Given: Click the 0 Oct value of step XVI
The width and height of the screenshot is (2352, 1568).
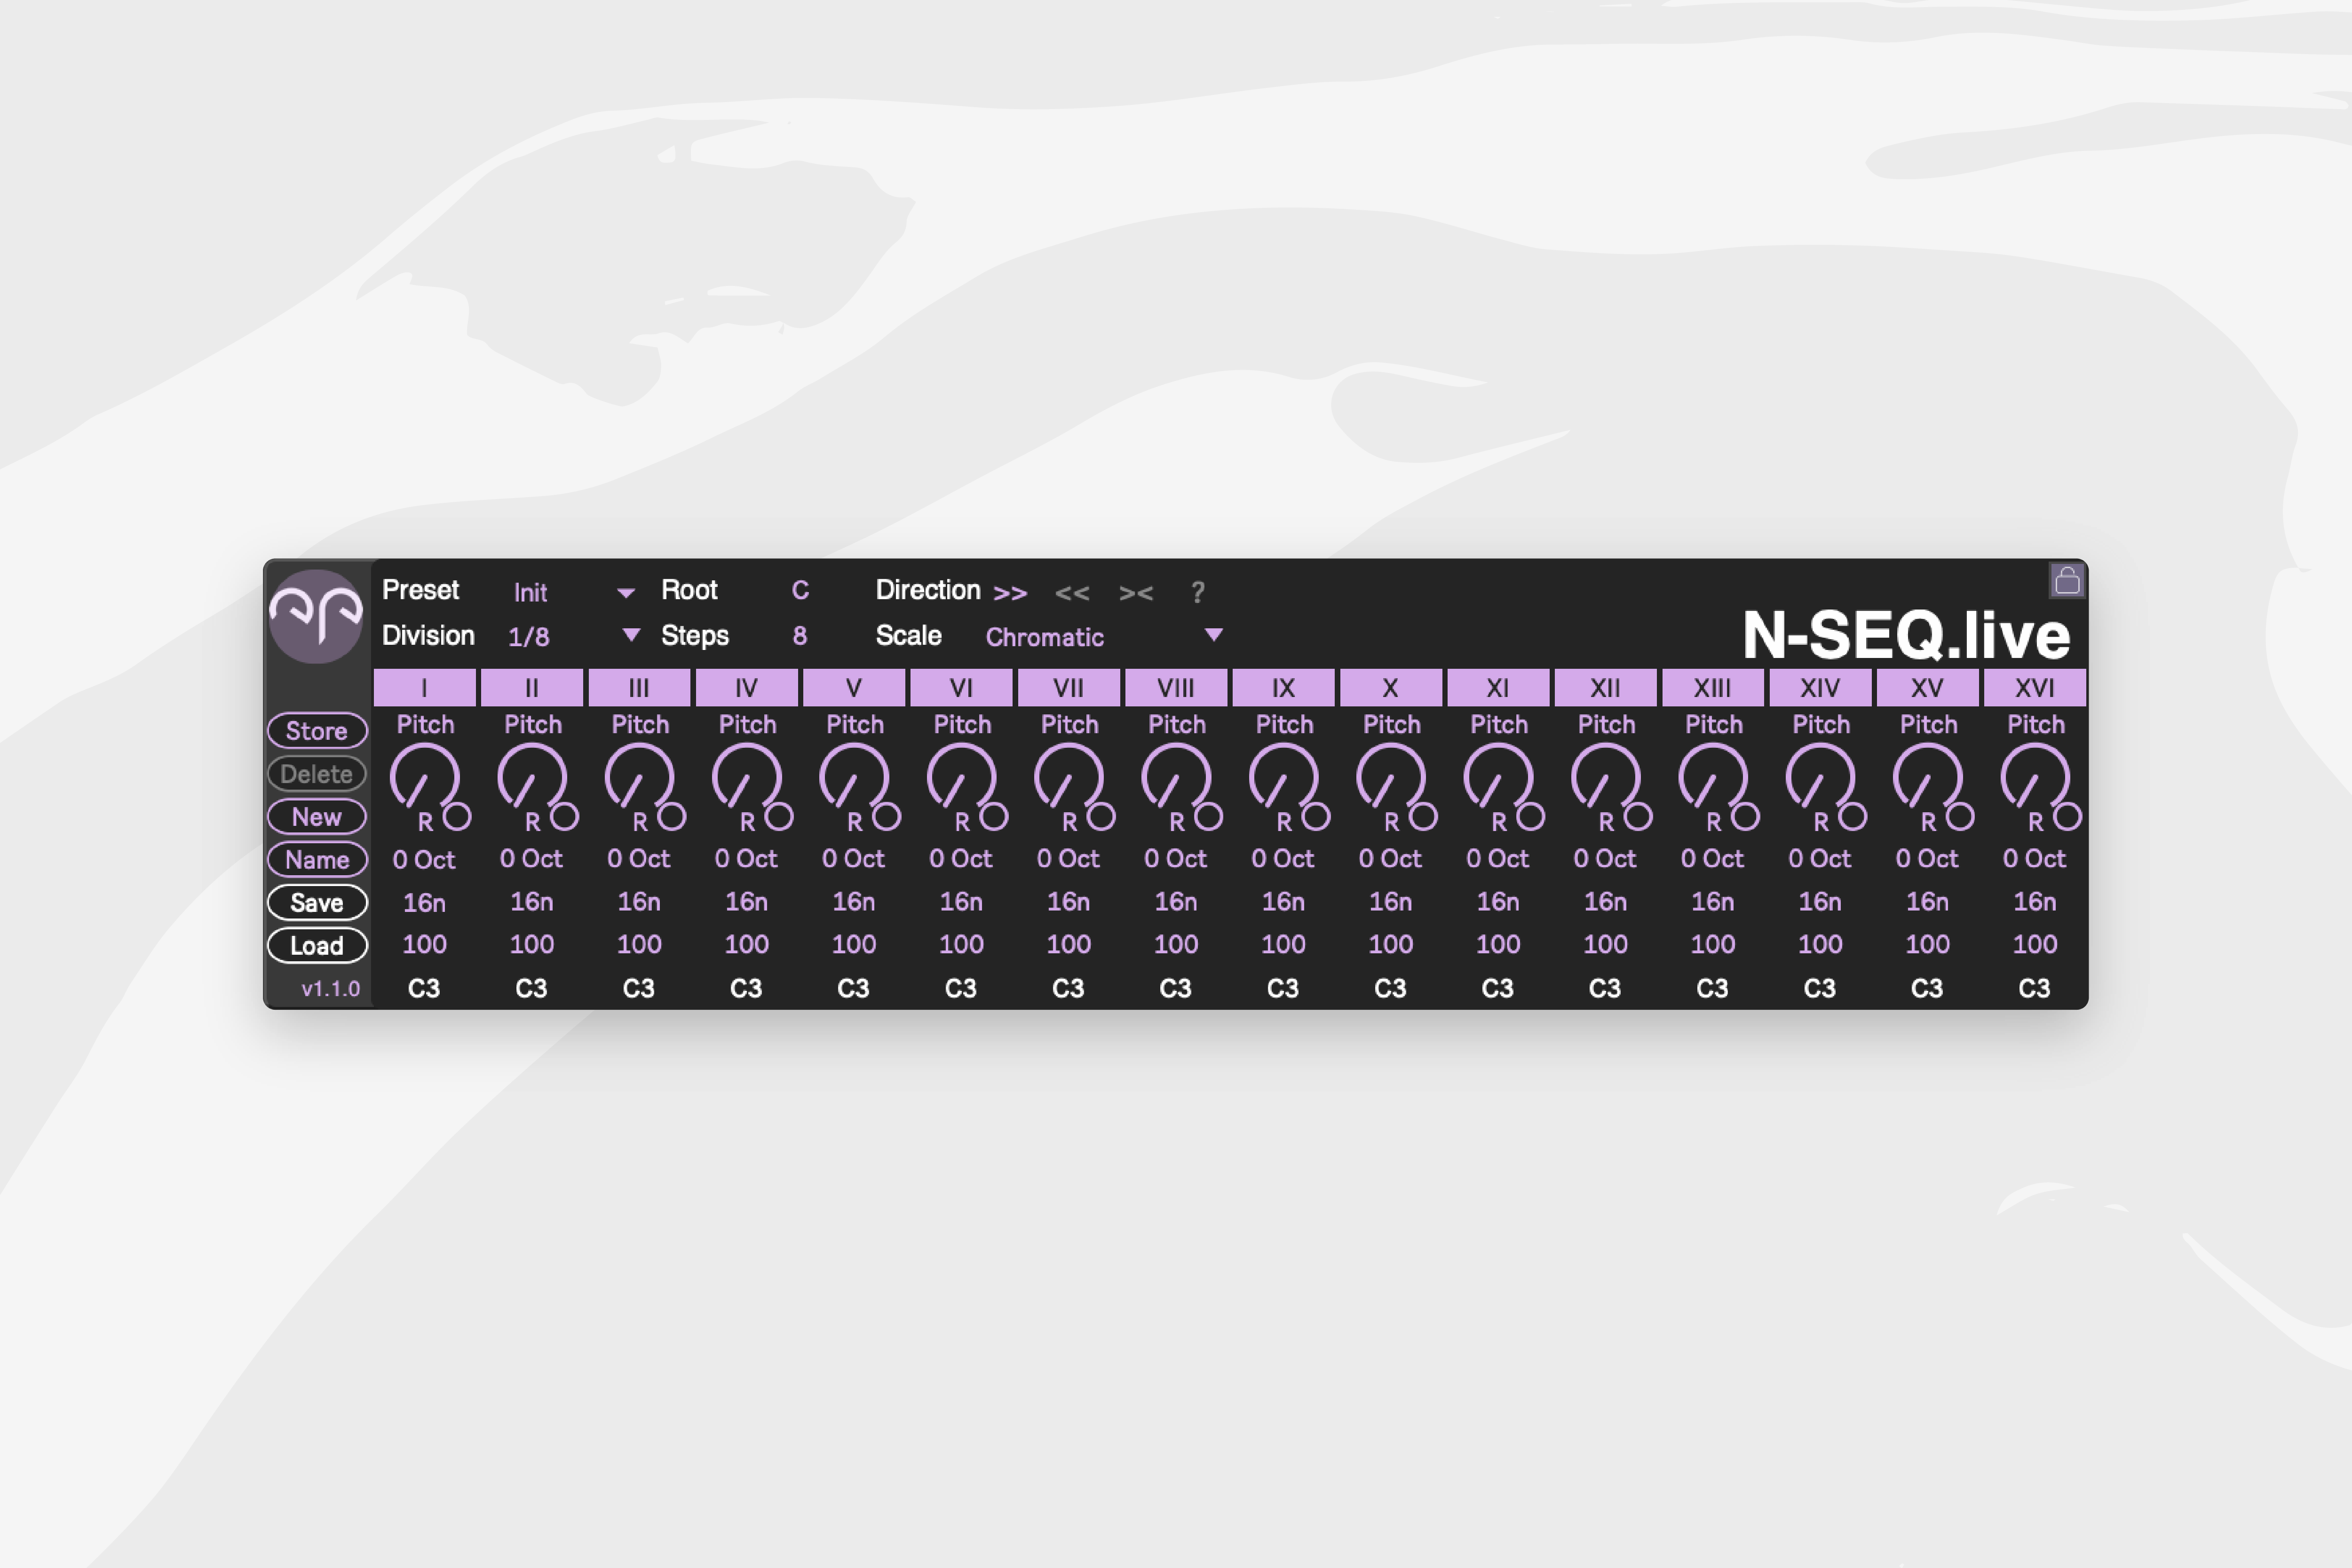Looking at the screenshot, I should (x=2035, y=859).
